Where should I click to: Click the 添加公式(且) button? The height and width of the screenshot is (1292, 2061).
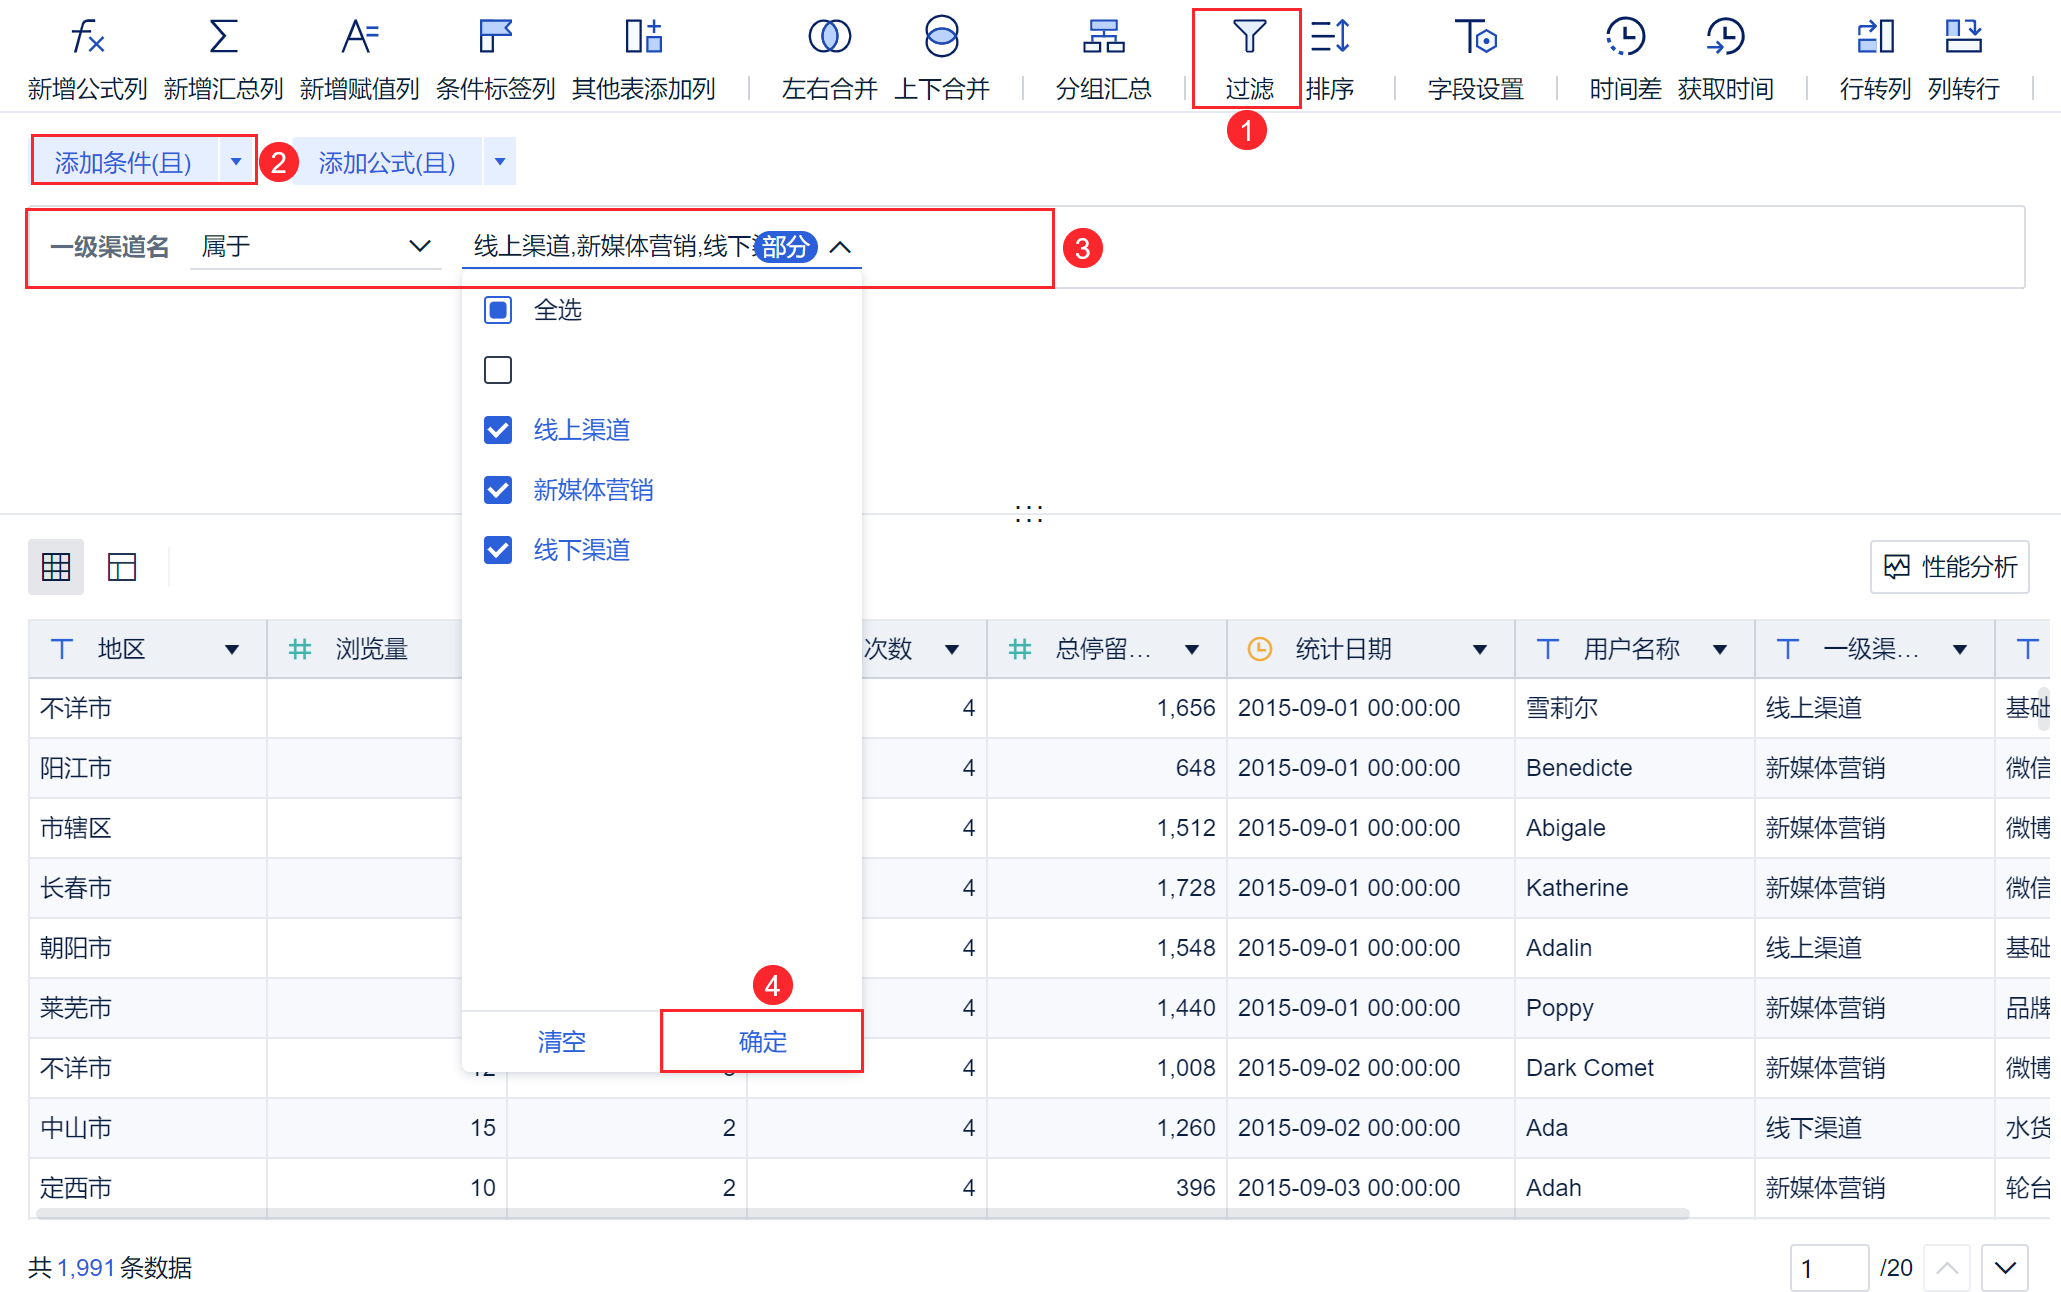pos(387,162)
